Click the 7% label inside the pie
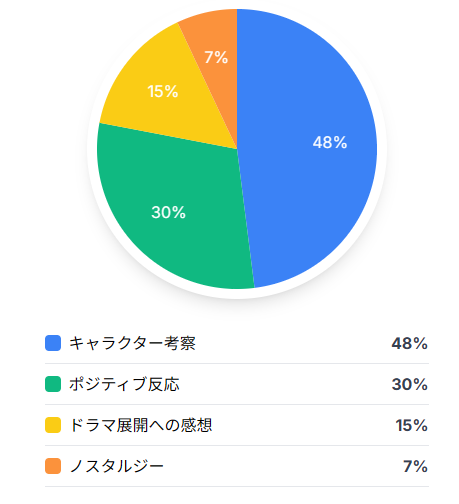Screen dimensions: 459x504 coord(216,57)
